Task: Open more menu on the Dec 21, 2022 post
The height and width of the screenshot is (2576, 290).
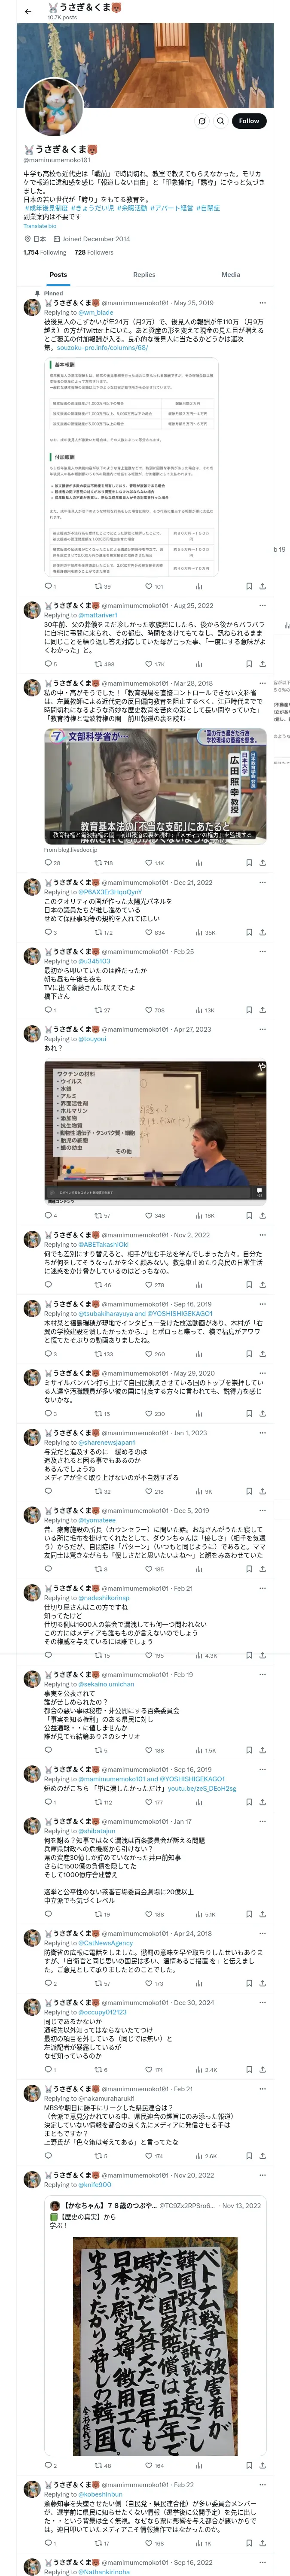Action: [262, 882]
